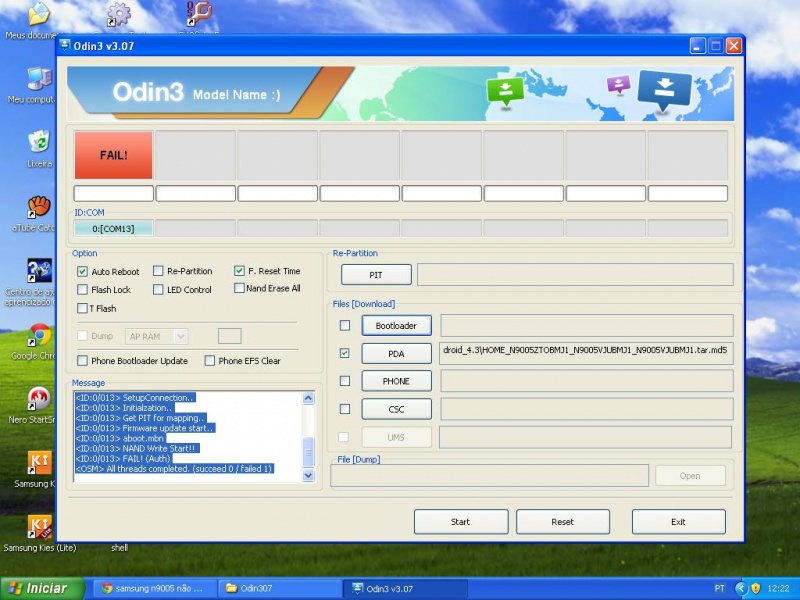Click "NAND Write Start!!" log line
This screenshot has height=600, width=800.
tap(135, 448)
